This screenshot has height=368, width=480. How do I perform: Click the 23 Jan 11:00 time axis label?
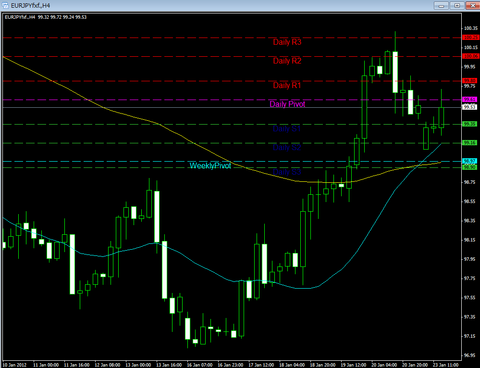click(446, 365)
